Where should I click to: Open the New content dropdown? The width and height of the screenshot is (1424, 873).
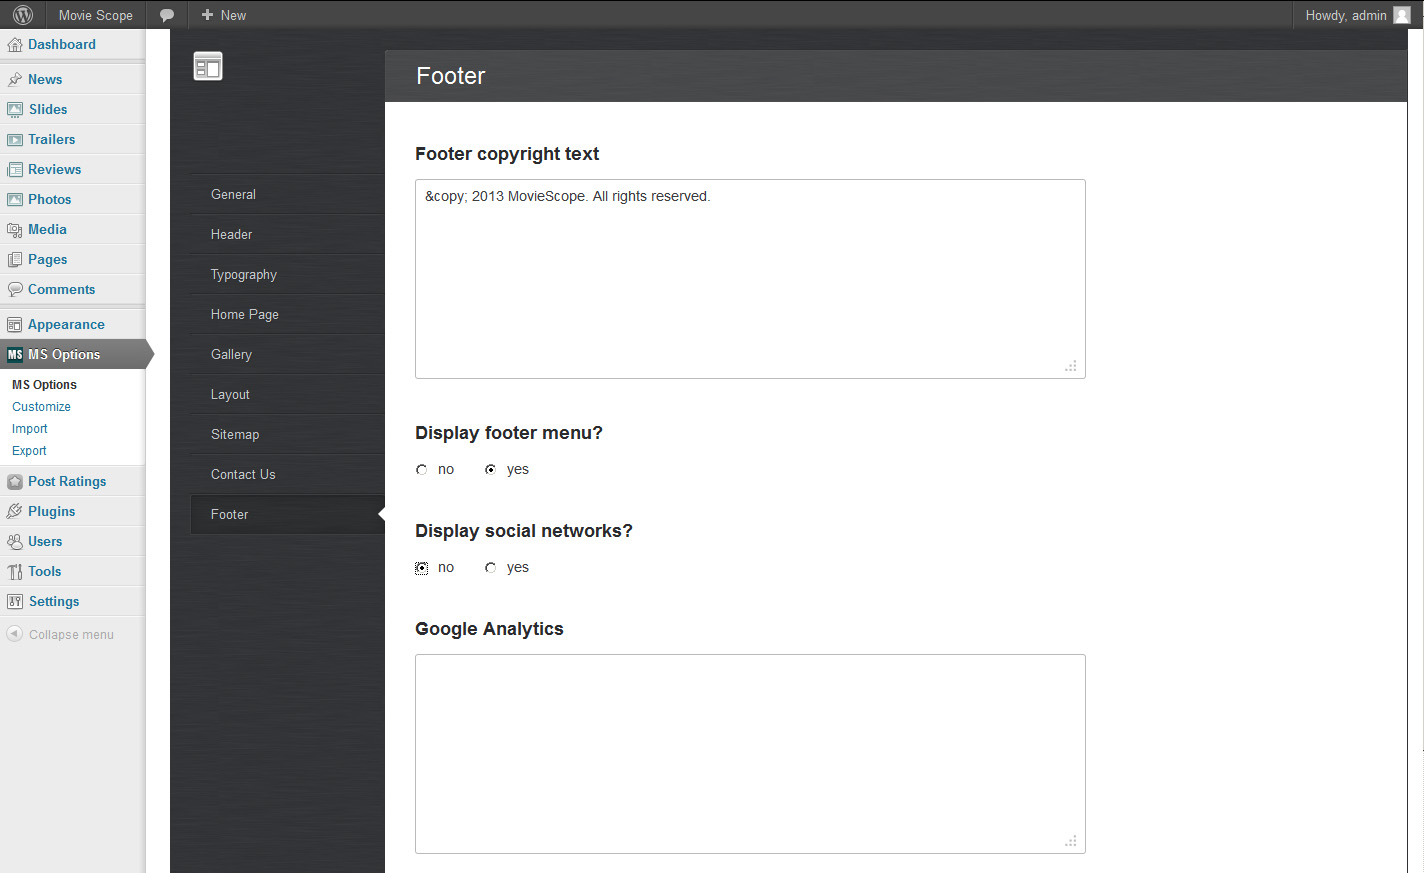[223, 15]
